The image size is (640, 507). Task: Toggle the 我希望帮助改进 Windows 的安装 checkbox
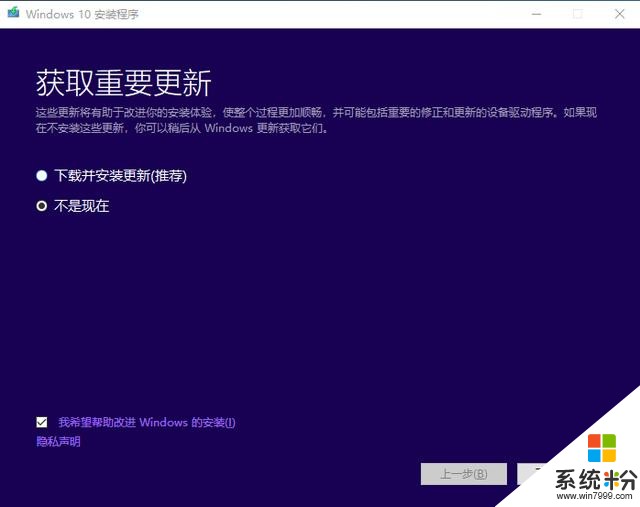pyautogui.click(x=42, y=422)
